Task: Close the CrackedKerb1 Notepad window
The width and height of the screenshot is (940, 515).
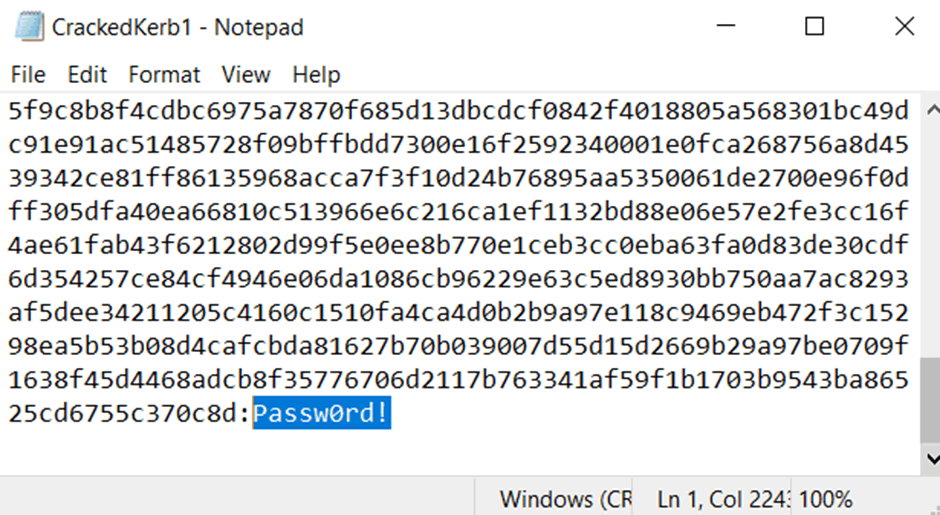Action: click(903, 26)
